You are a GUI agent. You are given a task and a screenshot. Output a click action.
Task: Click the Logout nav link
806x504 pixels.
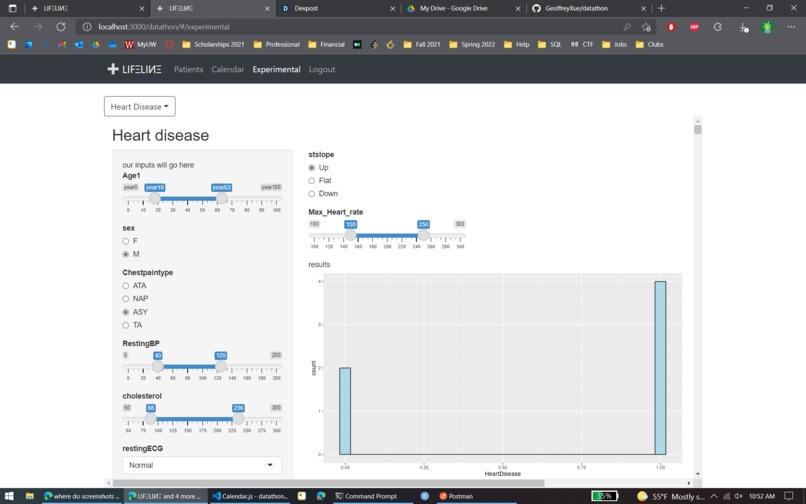tap(322, 69)
